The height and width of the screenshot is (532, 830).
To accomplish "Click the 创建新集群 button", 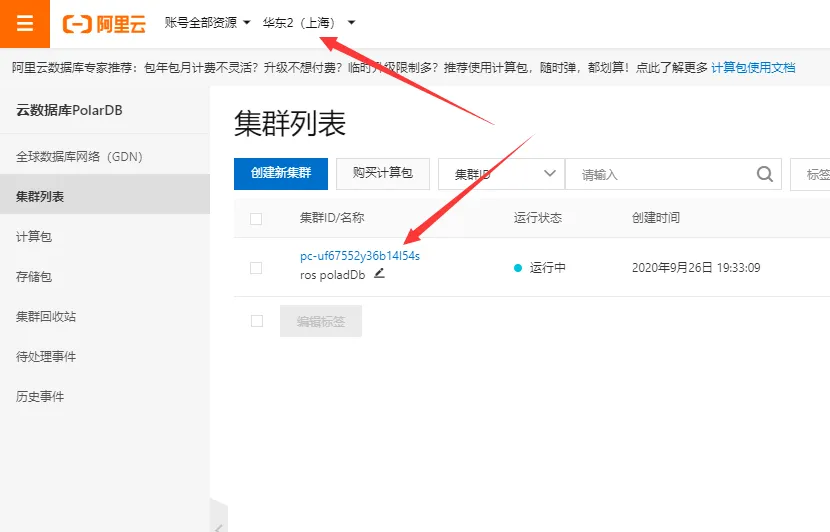I will click(x=281, y=174).
